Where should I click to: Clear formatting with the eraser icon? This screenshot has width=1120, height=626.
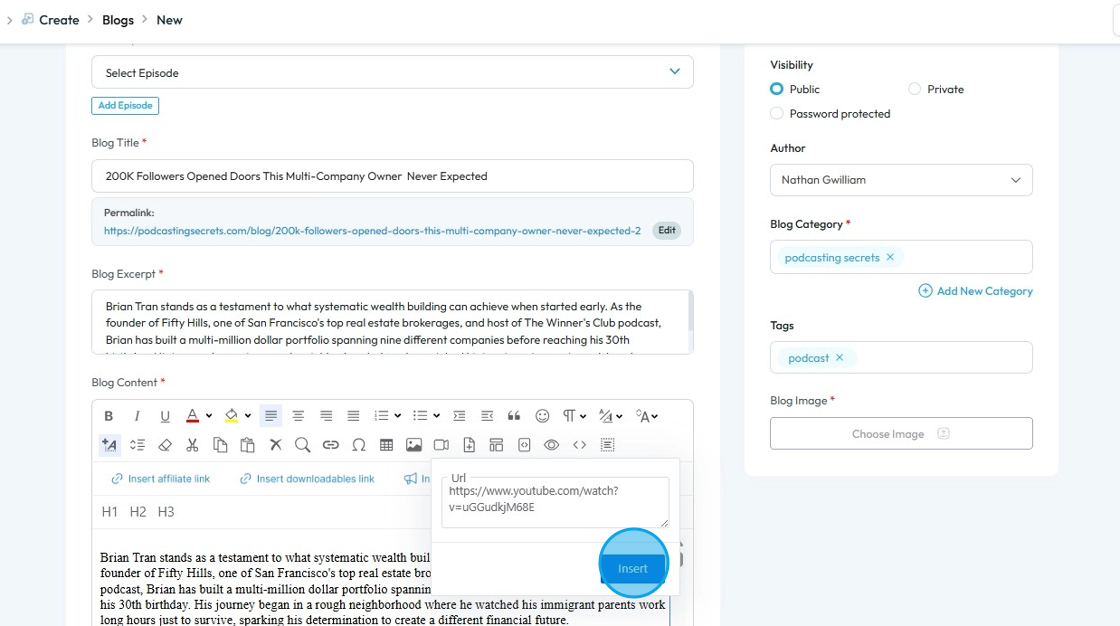(165, 445)
